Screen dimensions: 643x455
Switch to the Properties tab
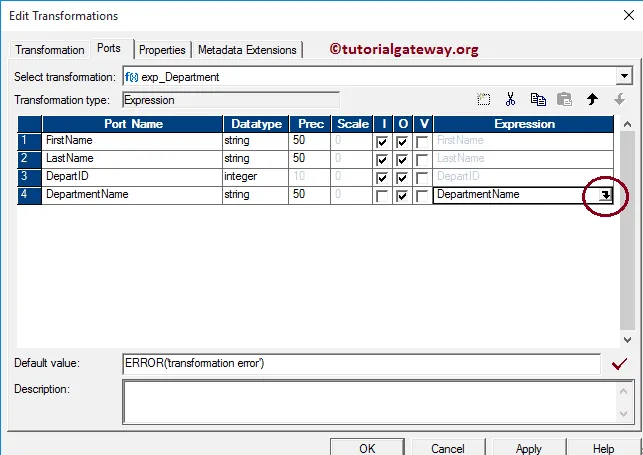(x=162, y=49)
